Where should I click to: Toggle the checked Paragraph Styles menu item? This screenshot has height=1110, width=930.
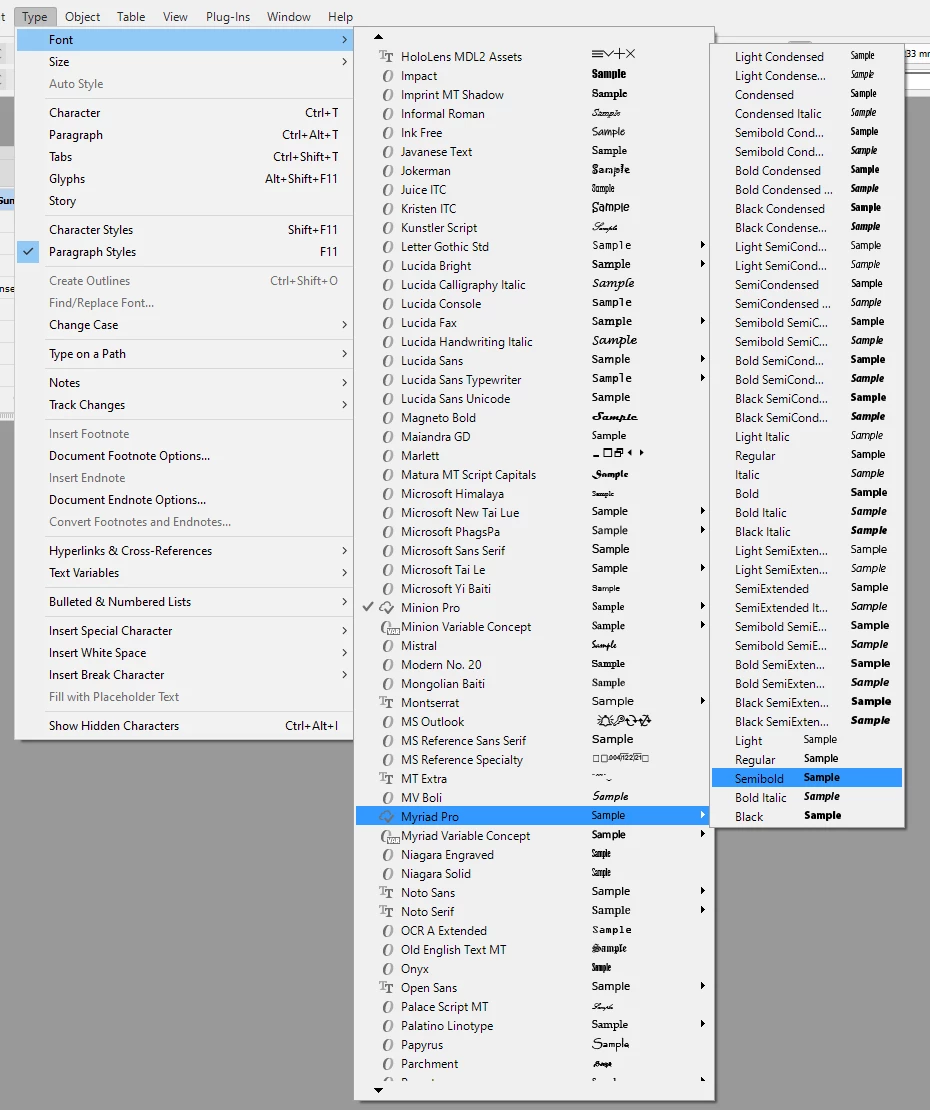(x=184, y=251)
